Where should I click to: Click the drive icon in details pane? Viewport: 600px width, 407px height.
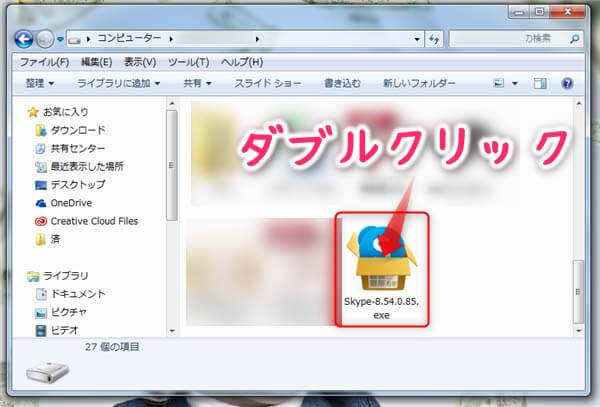(47, 372)
